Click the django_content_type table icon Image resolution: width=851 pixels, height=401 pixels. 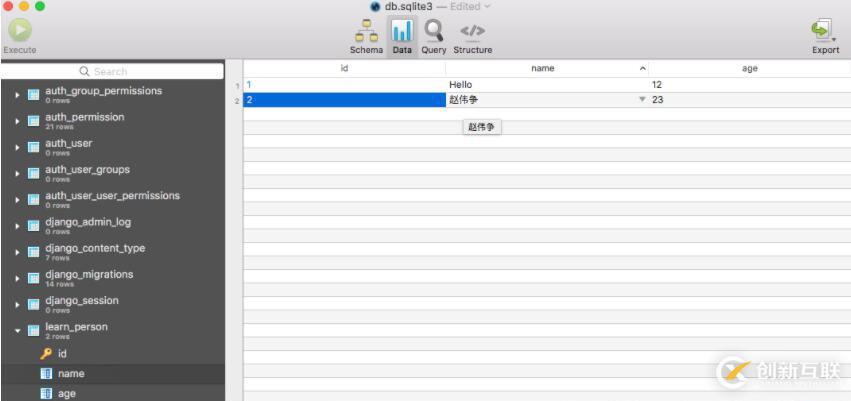[33, 252]
